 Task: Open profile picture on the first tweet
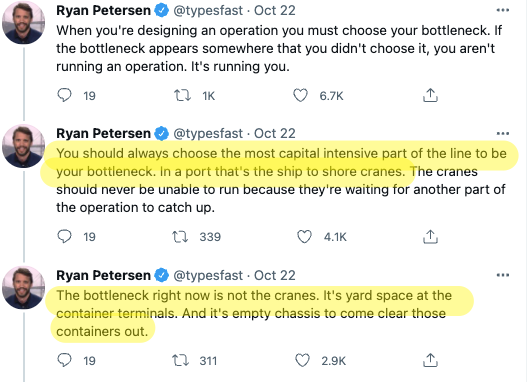(x=23, y=22)
